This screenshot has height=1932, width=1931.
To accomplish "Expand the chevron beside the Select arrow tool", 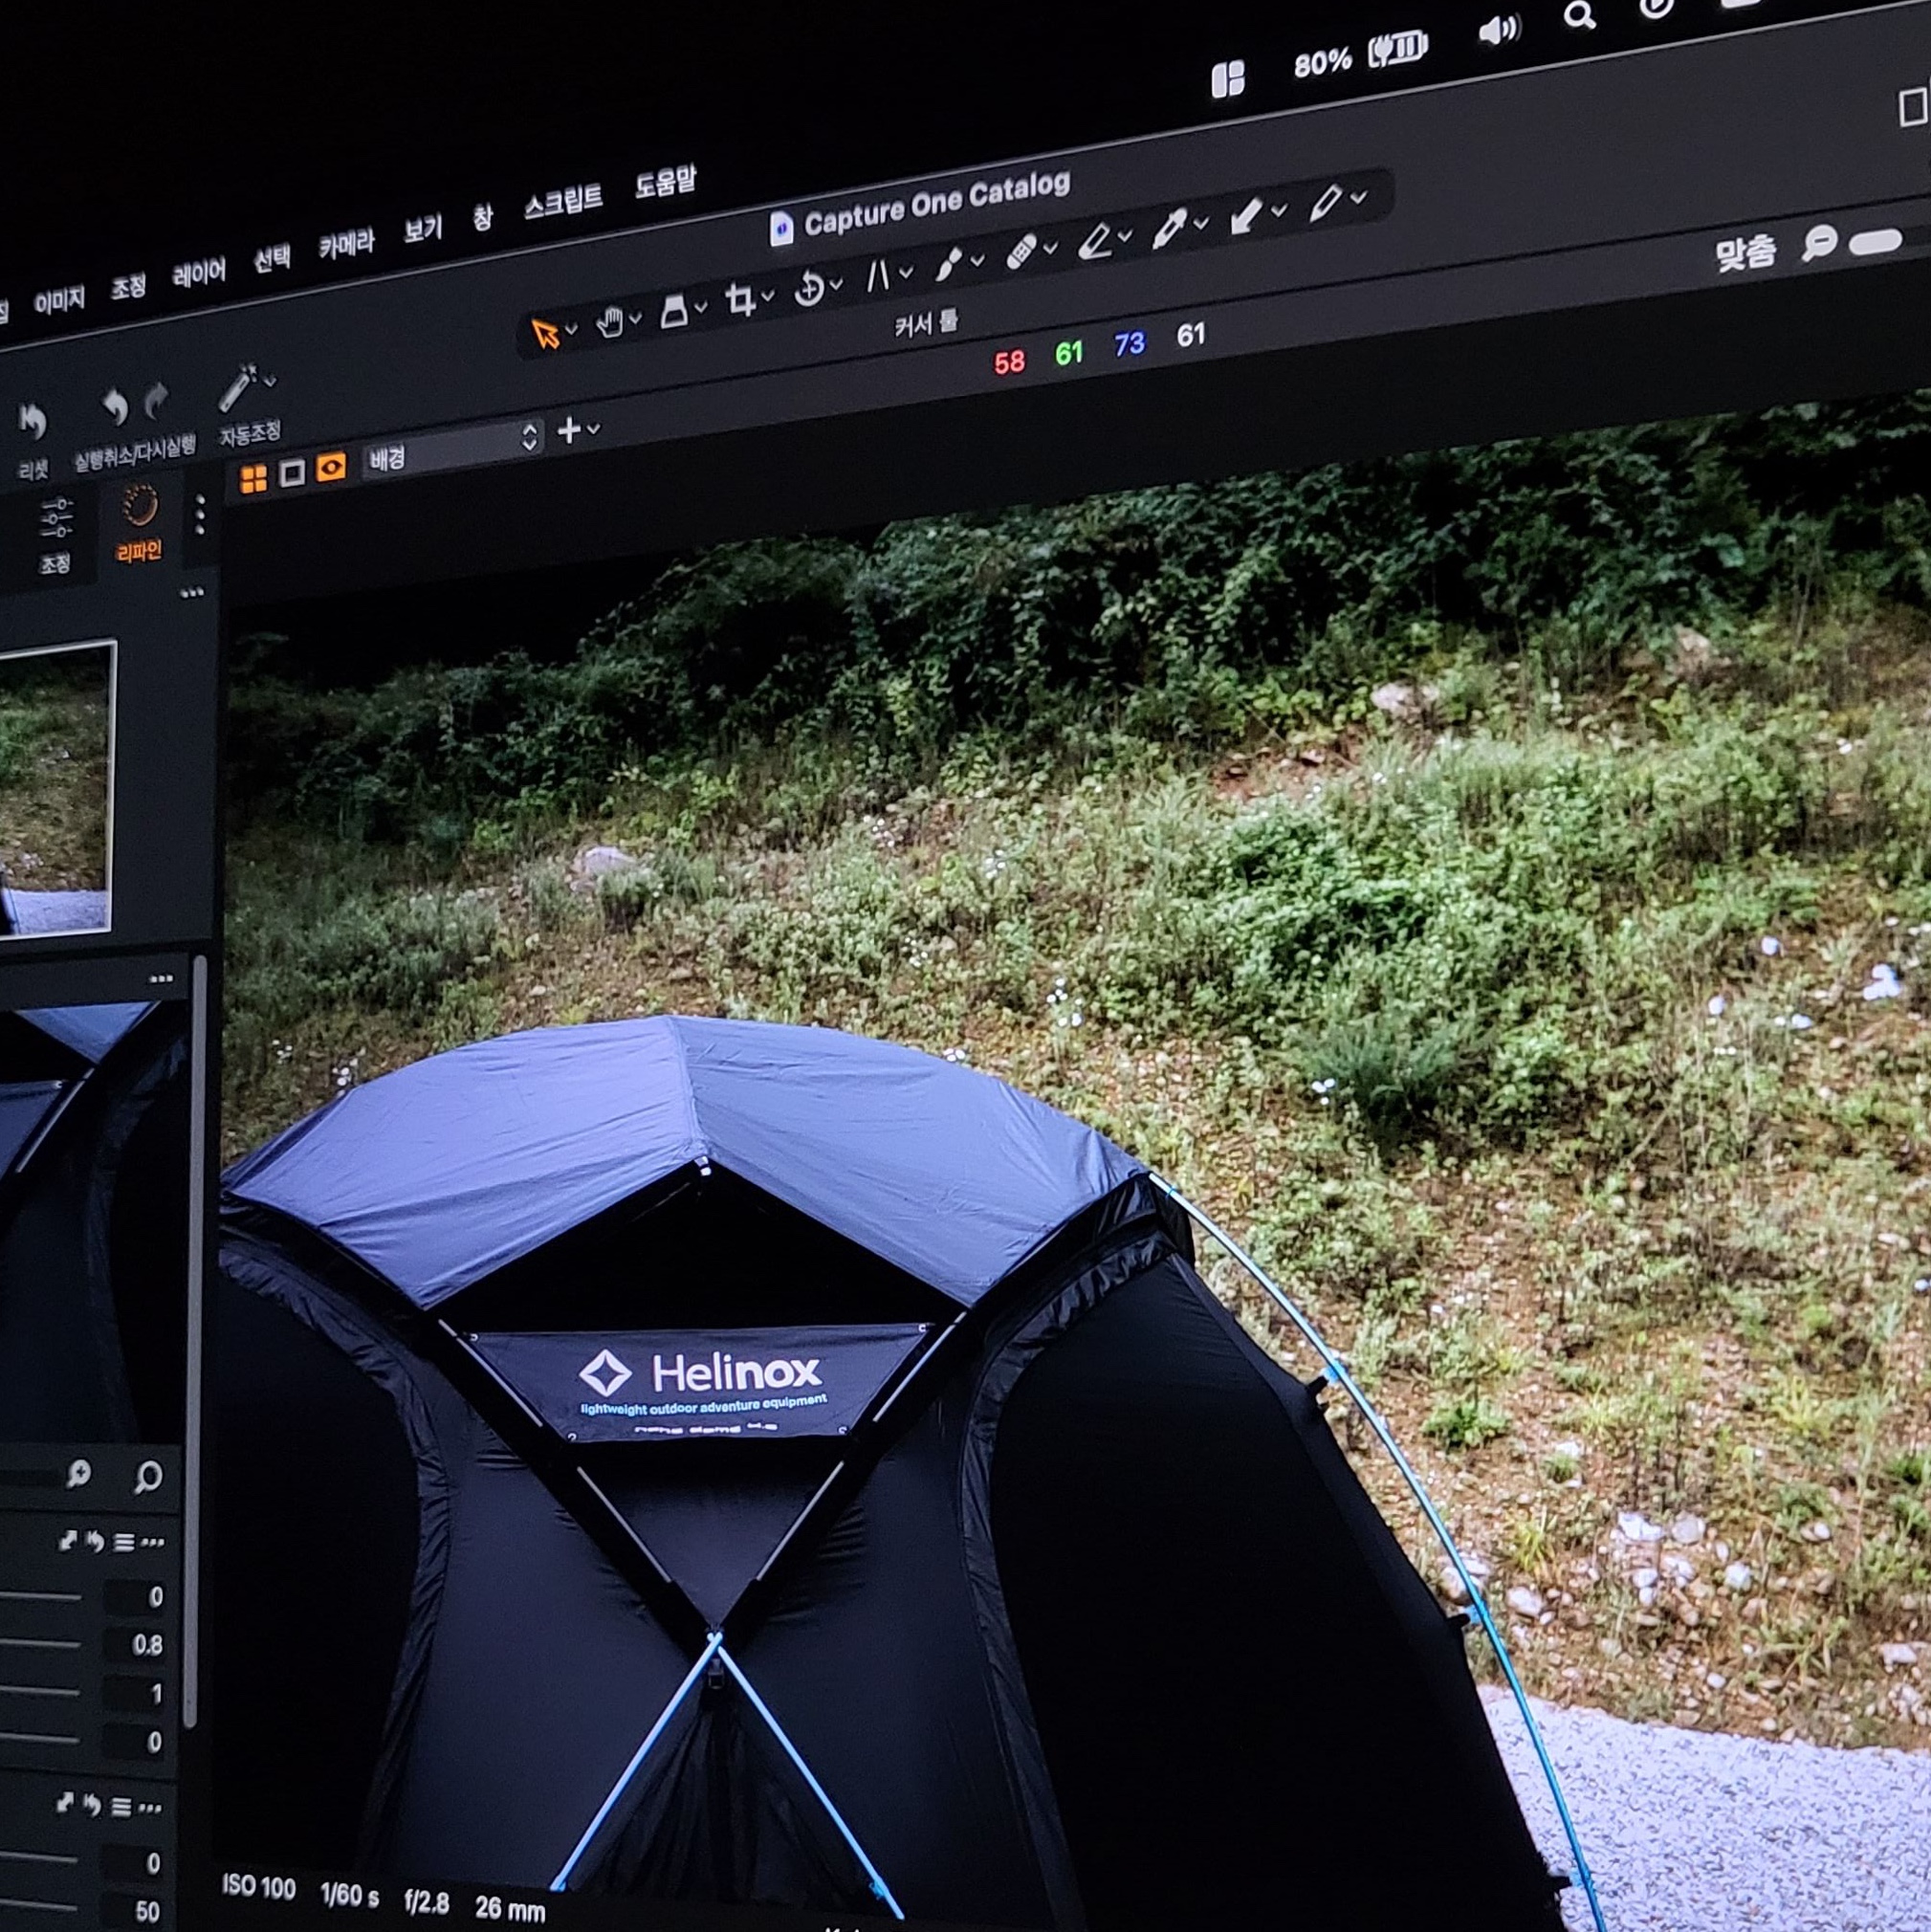I will point(571,329).
